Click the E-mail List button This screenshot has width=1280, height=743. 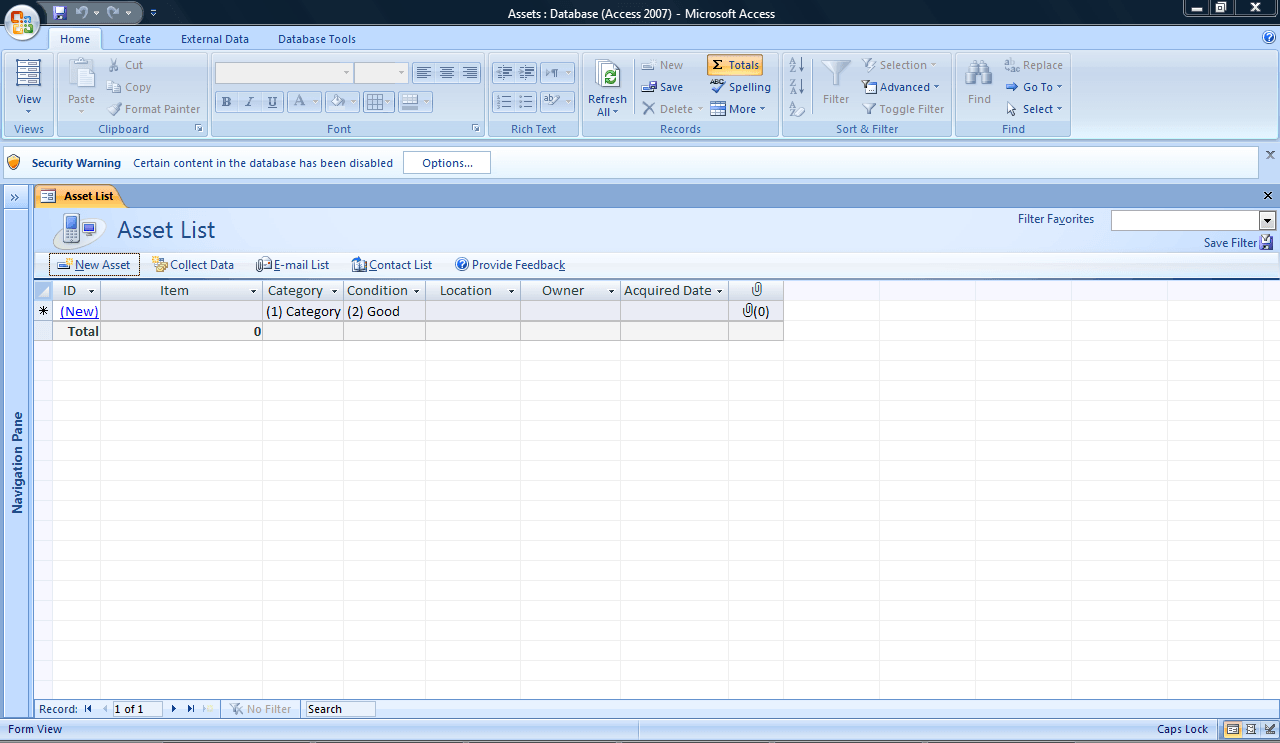coord(292,265)
